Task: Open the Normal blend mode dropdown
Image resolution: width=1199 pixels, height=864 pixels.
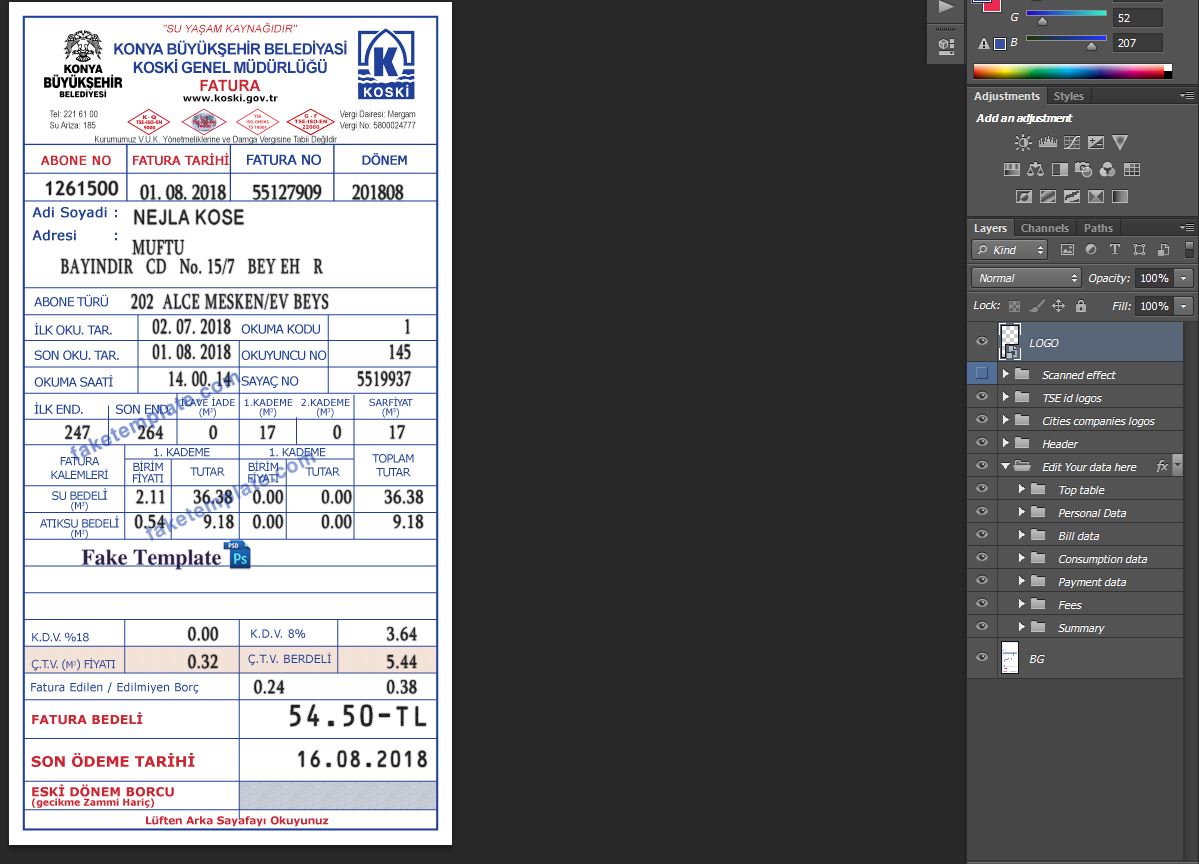Action: pos(1026,278)
